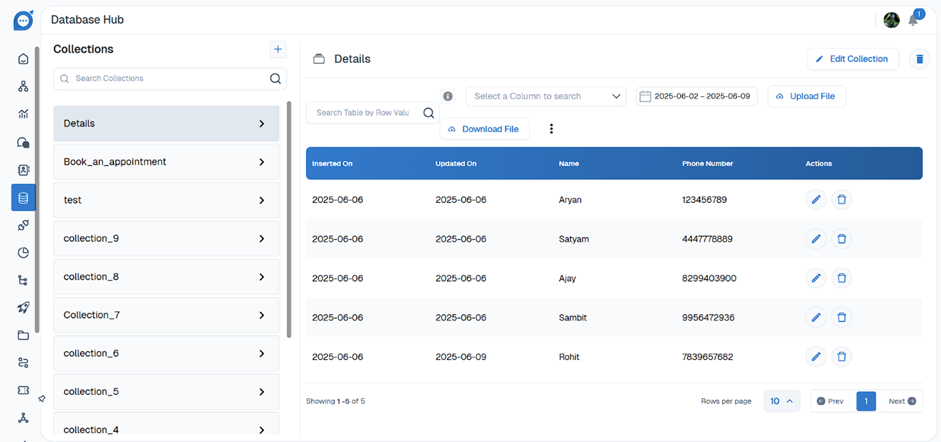Select the database icon in left sidebar
The width and height of the screenshot is (941, 442).
23,198
